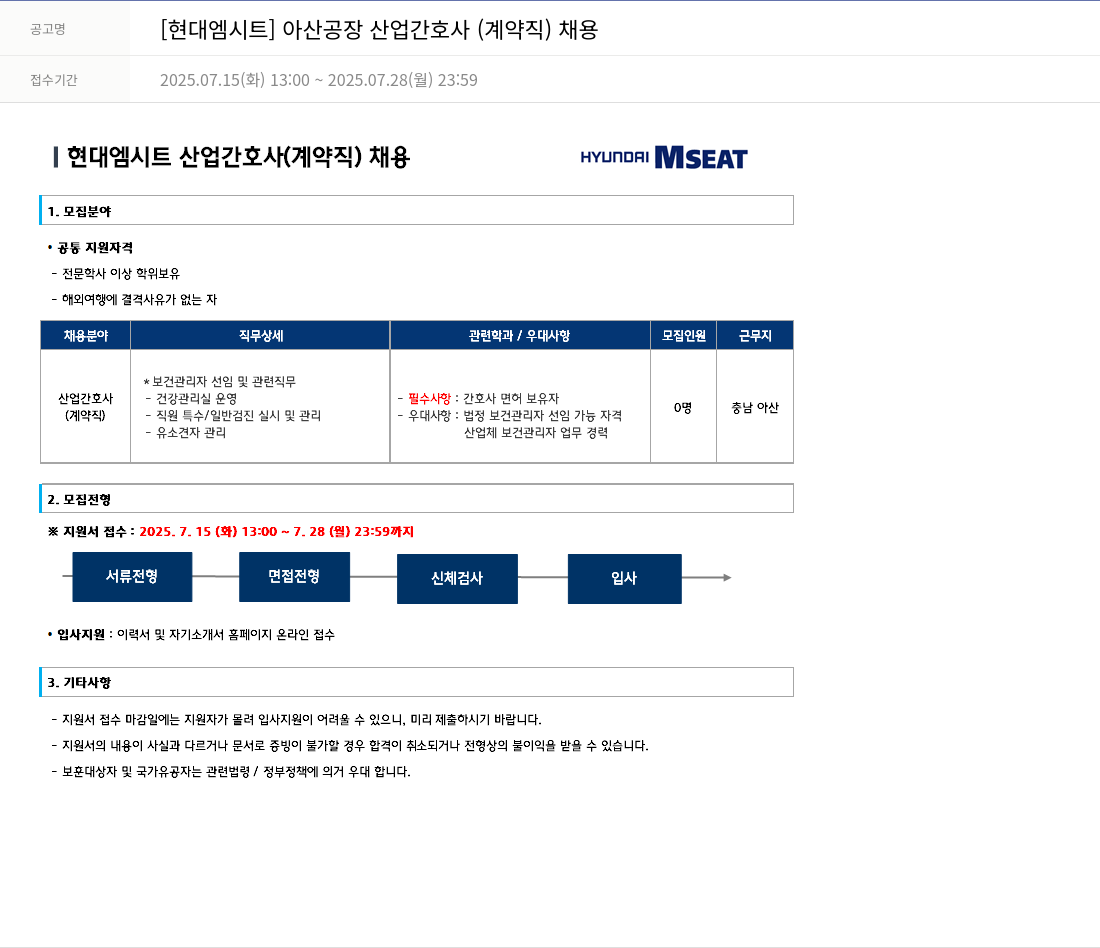Viewport: 1100px width, 948px height.
Task: Click table header '직무상세'
Action: pyautogui.click(x=260, y=335)
